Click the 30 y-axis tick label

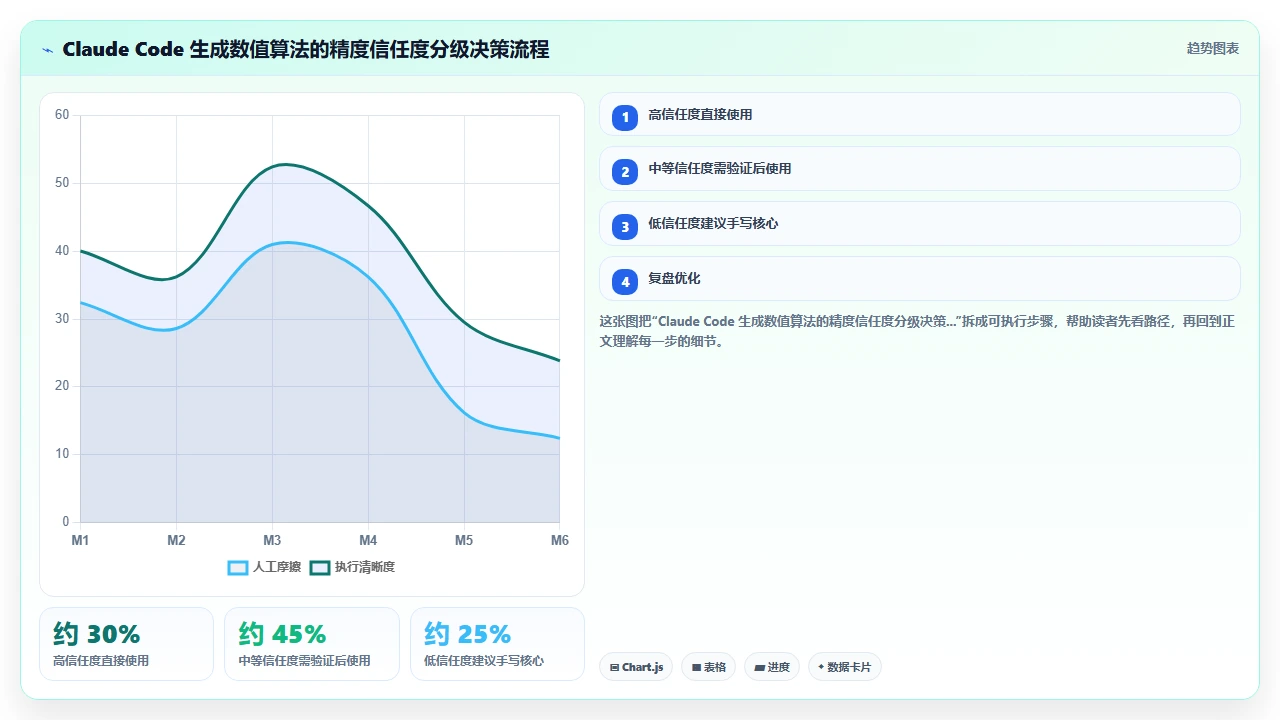62,319
